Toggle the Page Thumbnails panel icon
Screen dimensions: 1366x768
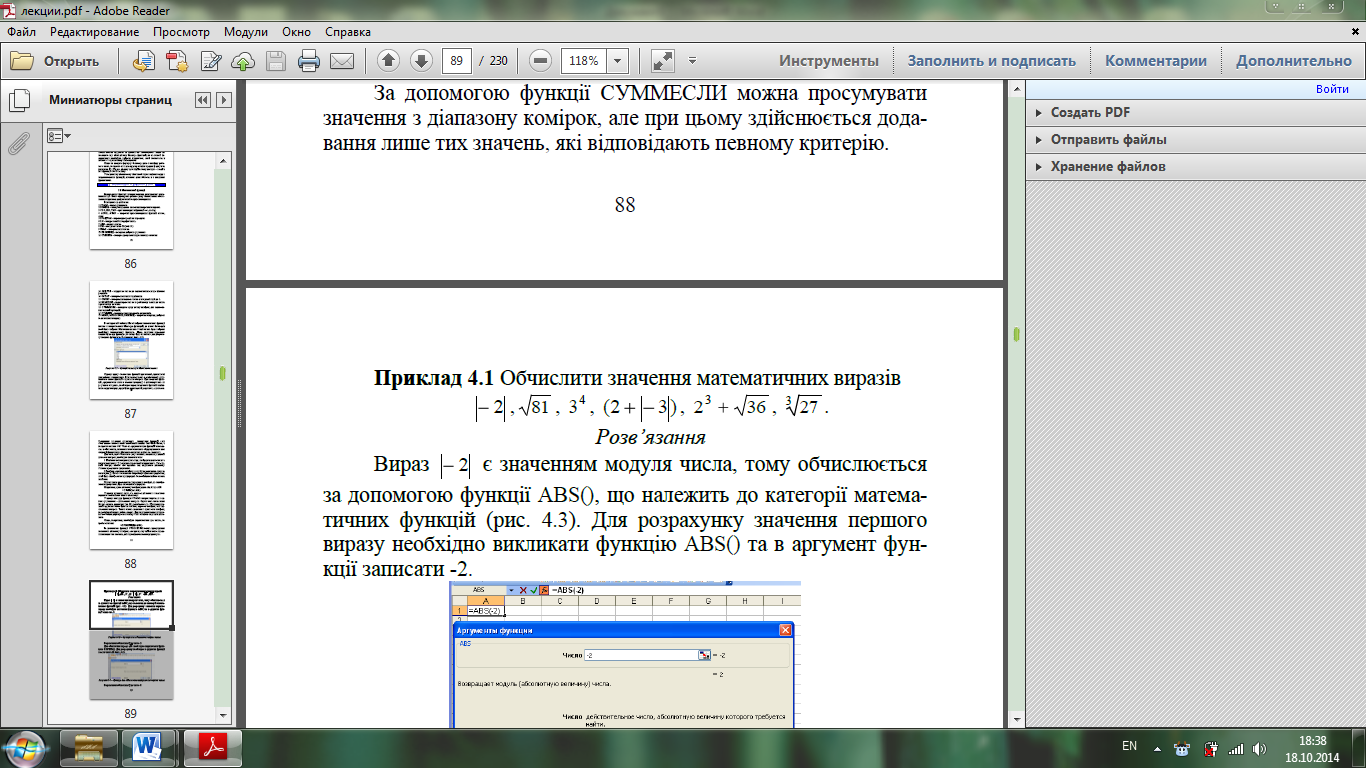pos(18,101)
